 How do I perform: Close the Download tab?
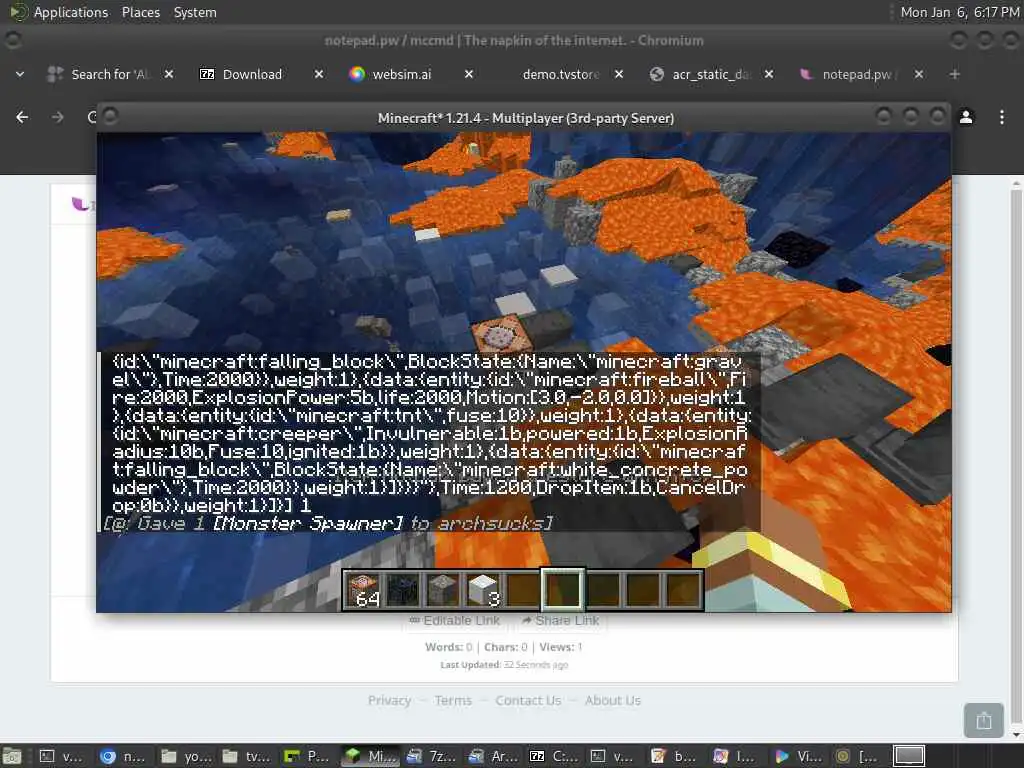click(319, 74)
